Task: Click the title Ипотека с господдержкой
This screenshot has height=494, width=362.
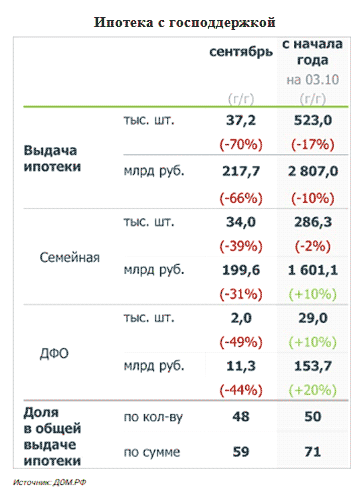Action: 184,22
